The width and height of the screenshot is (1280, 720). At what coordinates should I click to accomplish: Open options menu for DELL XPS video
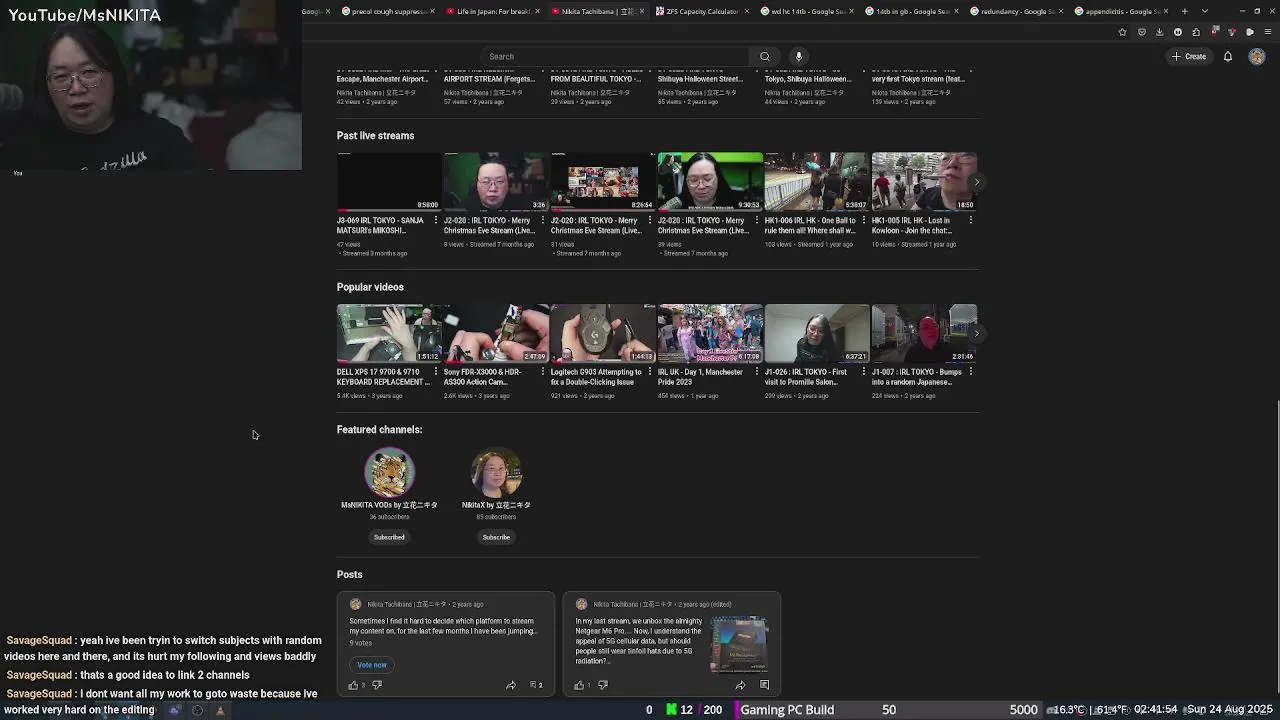[436, 372]
